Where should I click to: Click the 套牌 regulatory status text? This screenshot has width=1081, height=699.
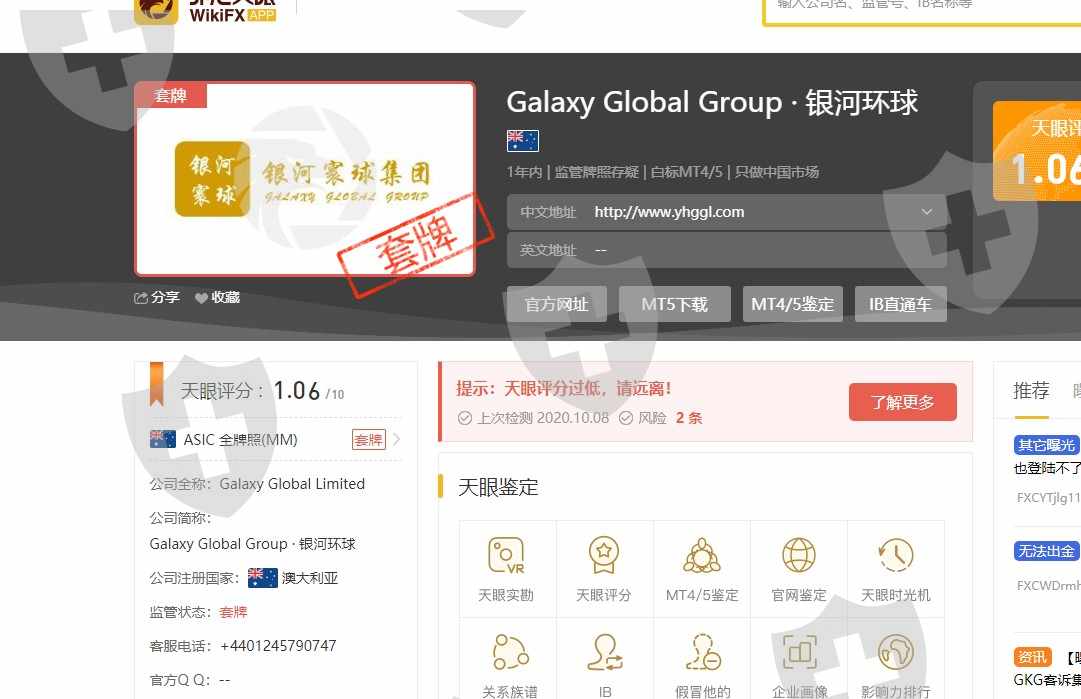click(233, 612)
